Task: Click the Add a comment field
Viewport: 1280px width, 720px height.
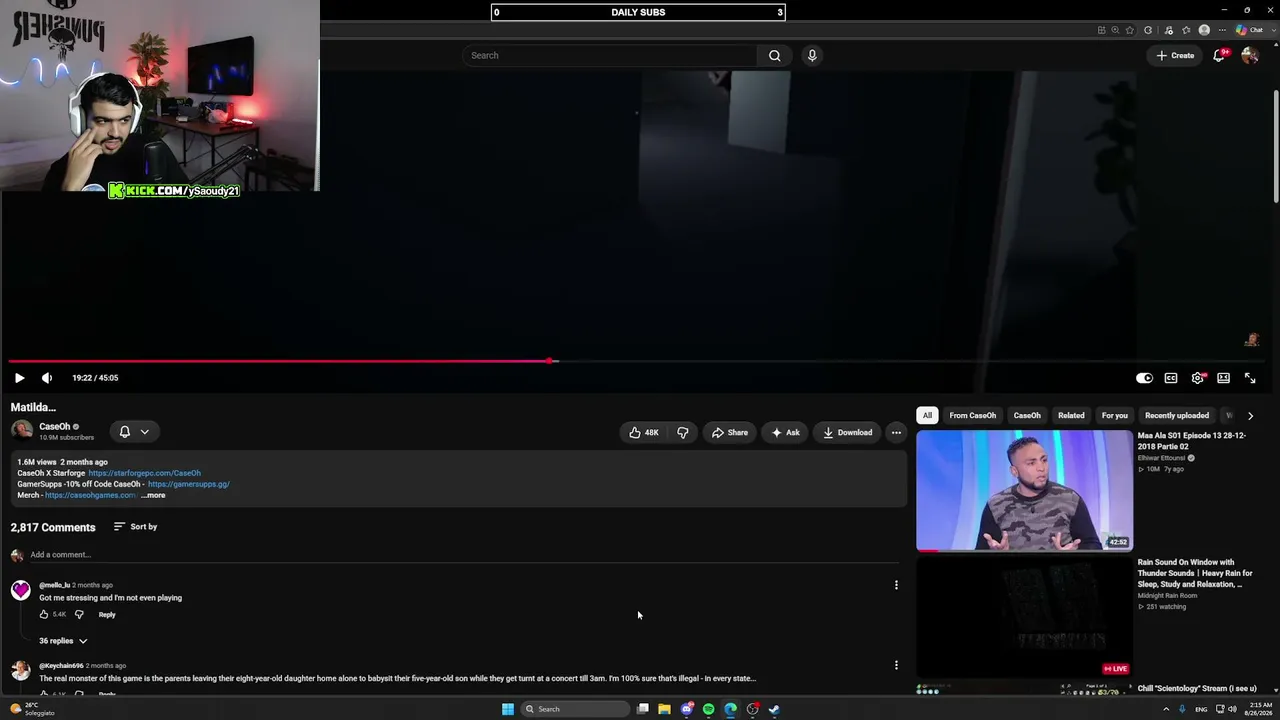Action: click(467, 554)
